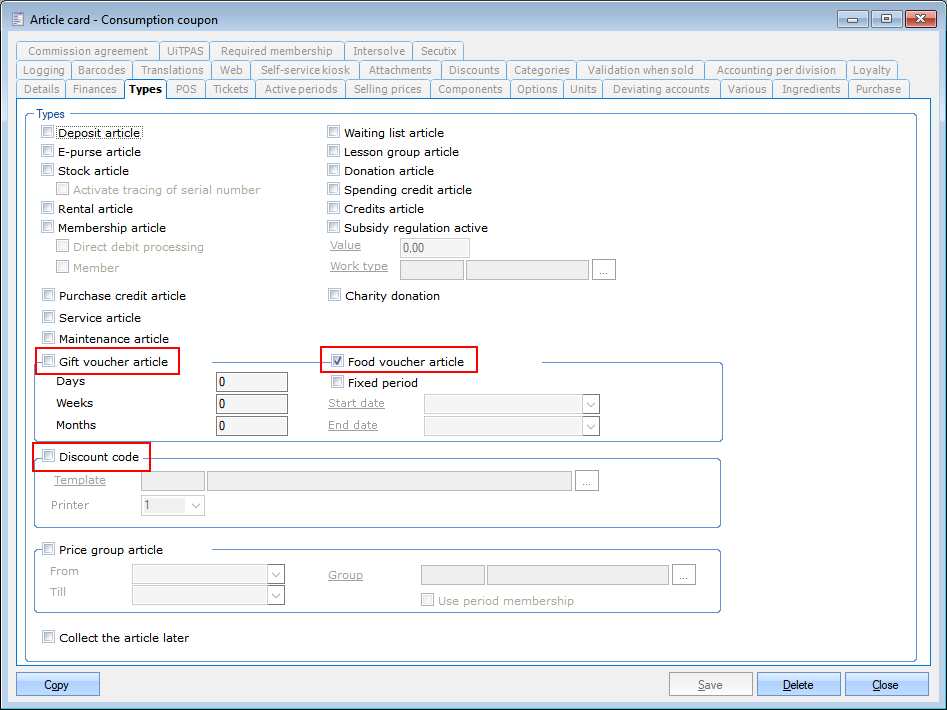Expand the End date dropdown
This screenshot has height=710, width=947.
[590, 426]
